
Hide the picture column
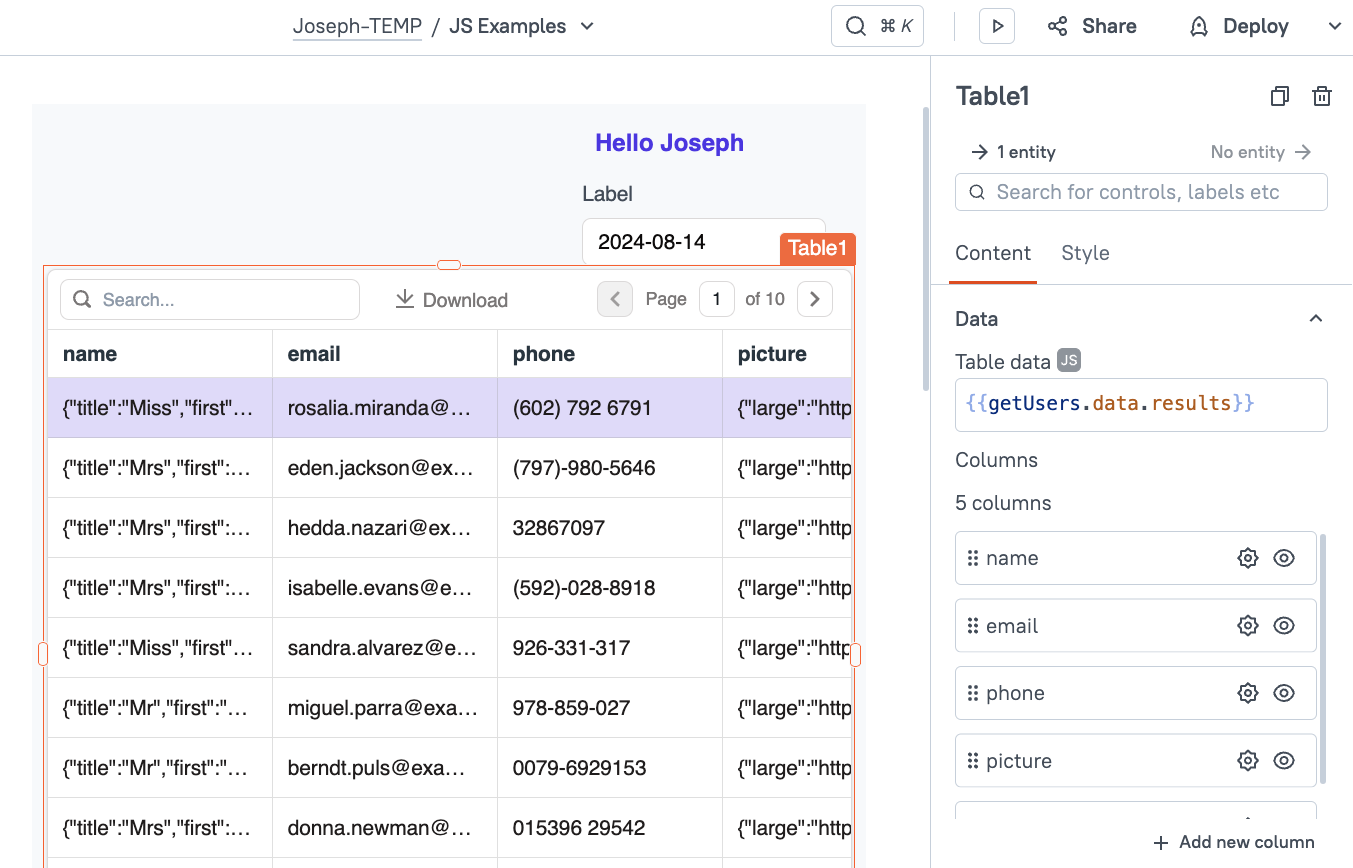coord(1284,760)
